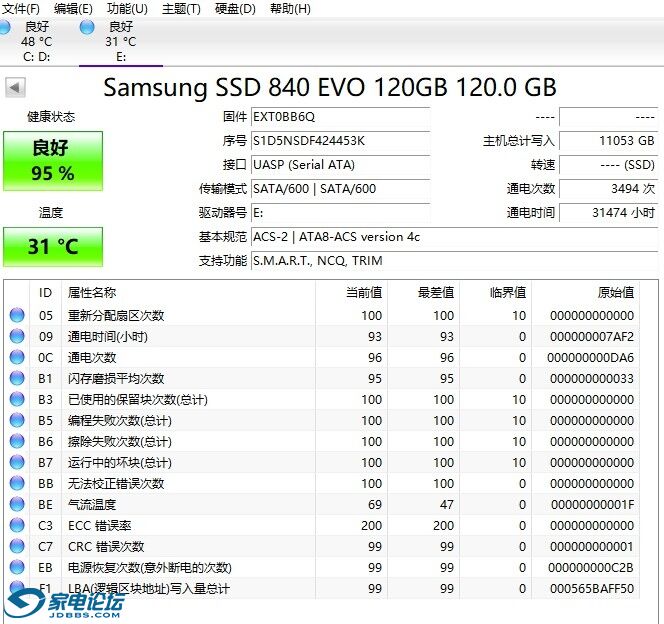Screen dimensions: 664x624
Task: Click status orb of row 05 重新分配扇区次数
Action: 17,315
